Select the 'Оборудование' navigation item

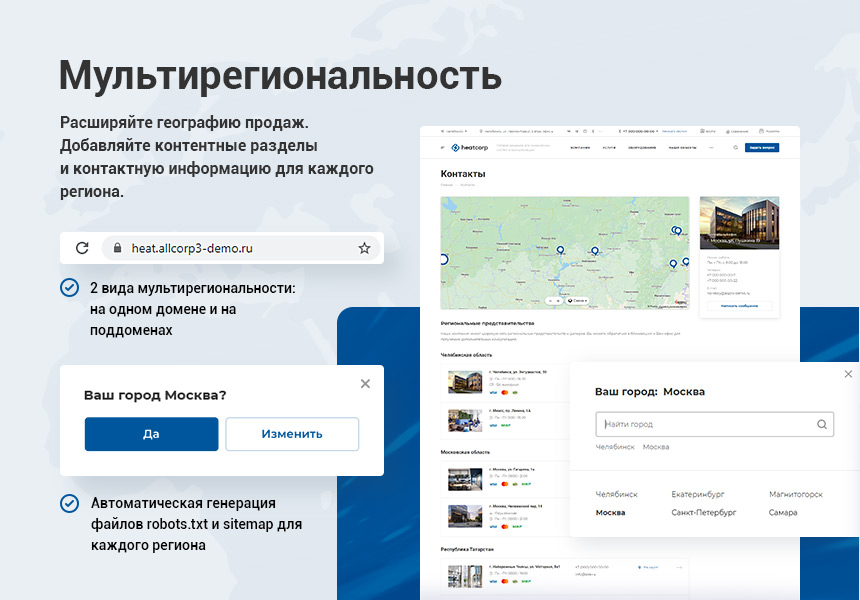click(640, 146)
